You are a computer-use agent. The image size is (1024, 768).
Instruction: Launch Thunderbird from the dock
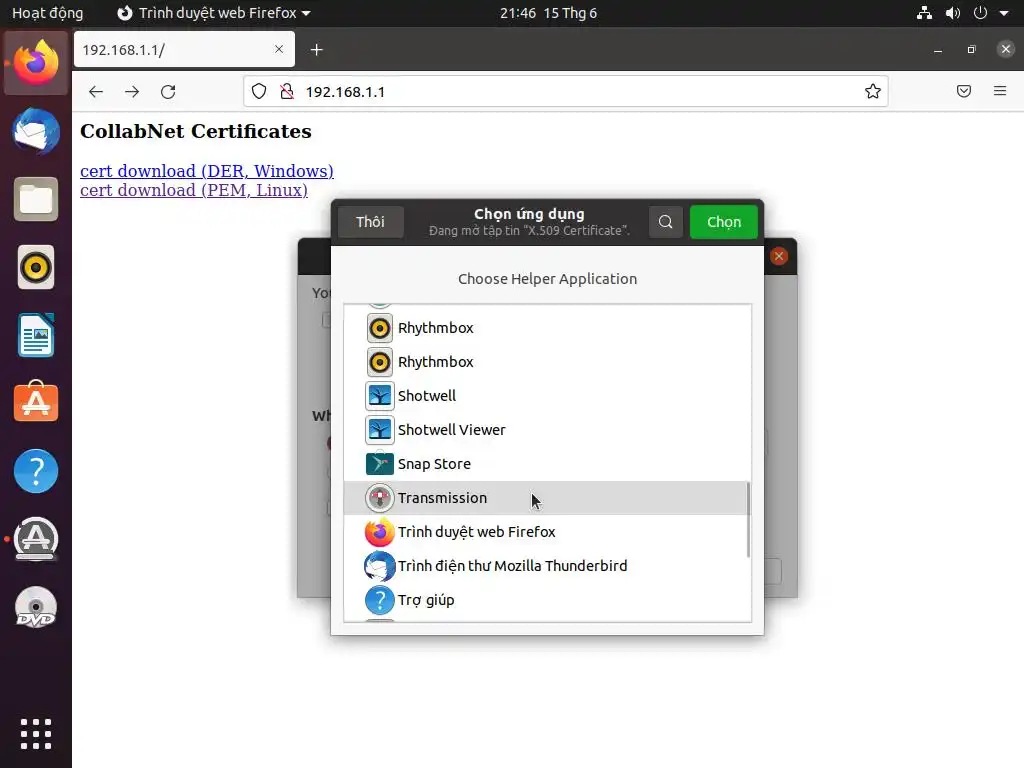click(36, 131)
